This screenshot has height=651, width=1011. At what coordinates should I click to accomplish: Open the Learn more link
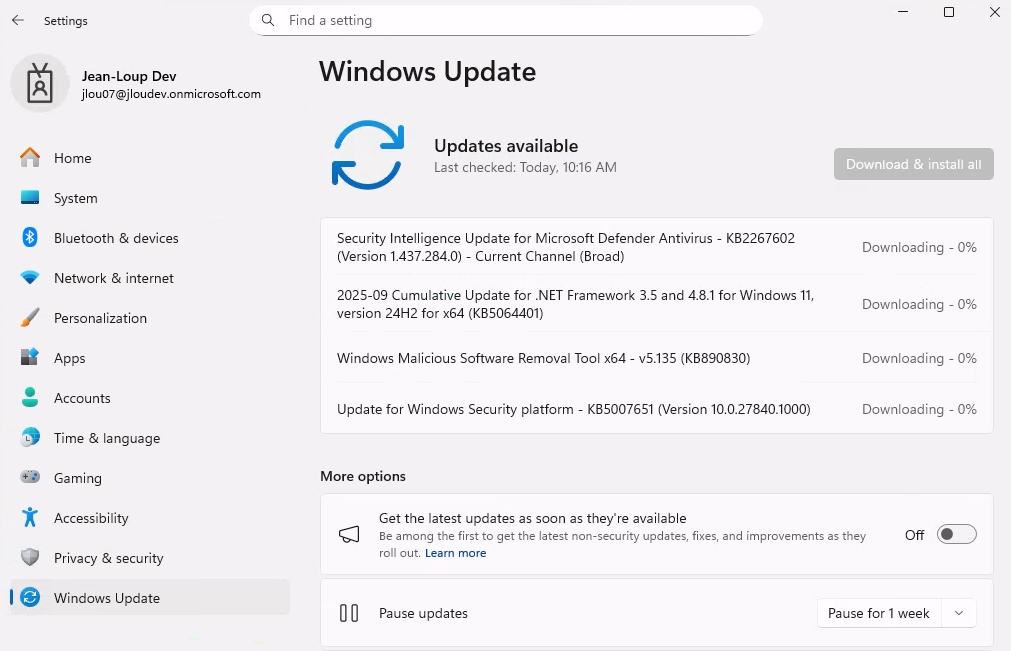point(455,553)
